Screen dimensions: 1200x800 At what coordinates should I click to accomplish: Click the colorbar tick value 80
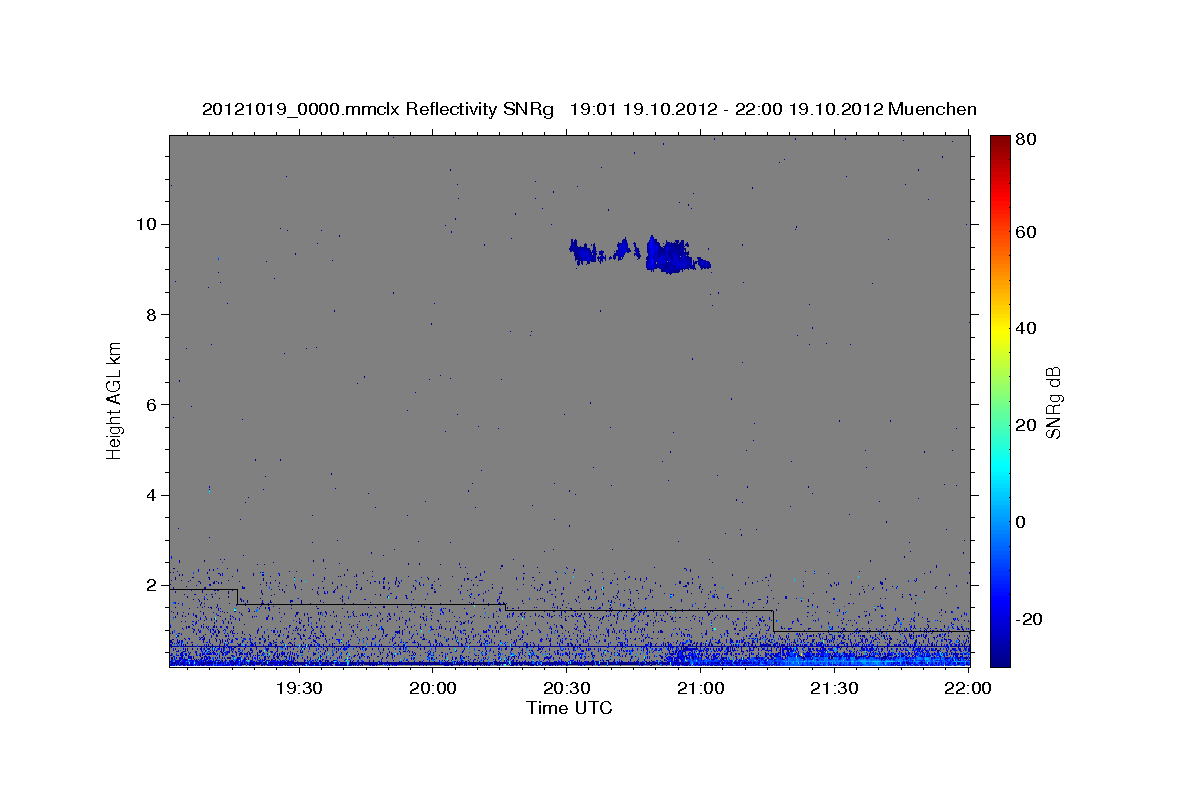pos(1025,140)
